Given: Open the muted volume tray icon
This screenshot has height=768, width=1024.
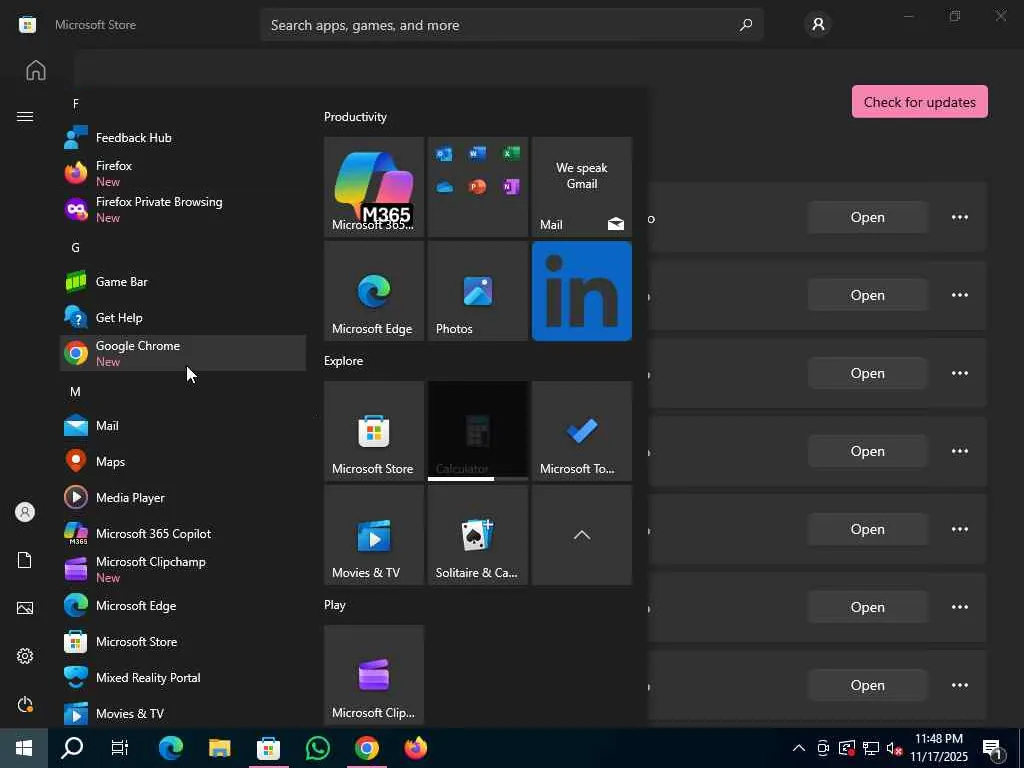Looking at the screenshot, I should [x=895, y=748].
